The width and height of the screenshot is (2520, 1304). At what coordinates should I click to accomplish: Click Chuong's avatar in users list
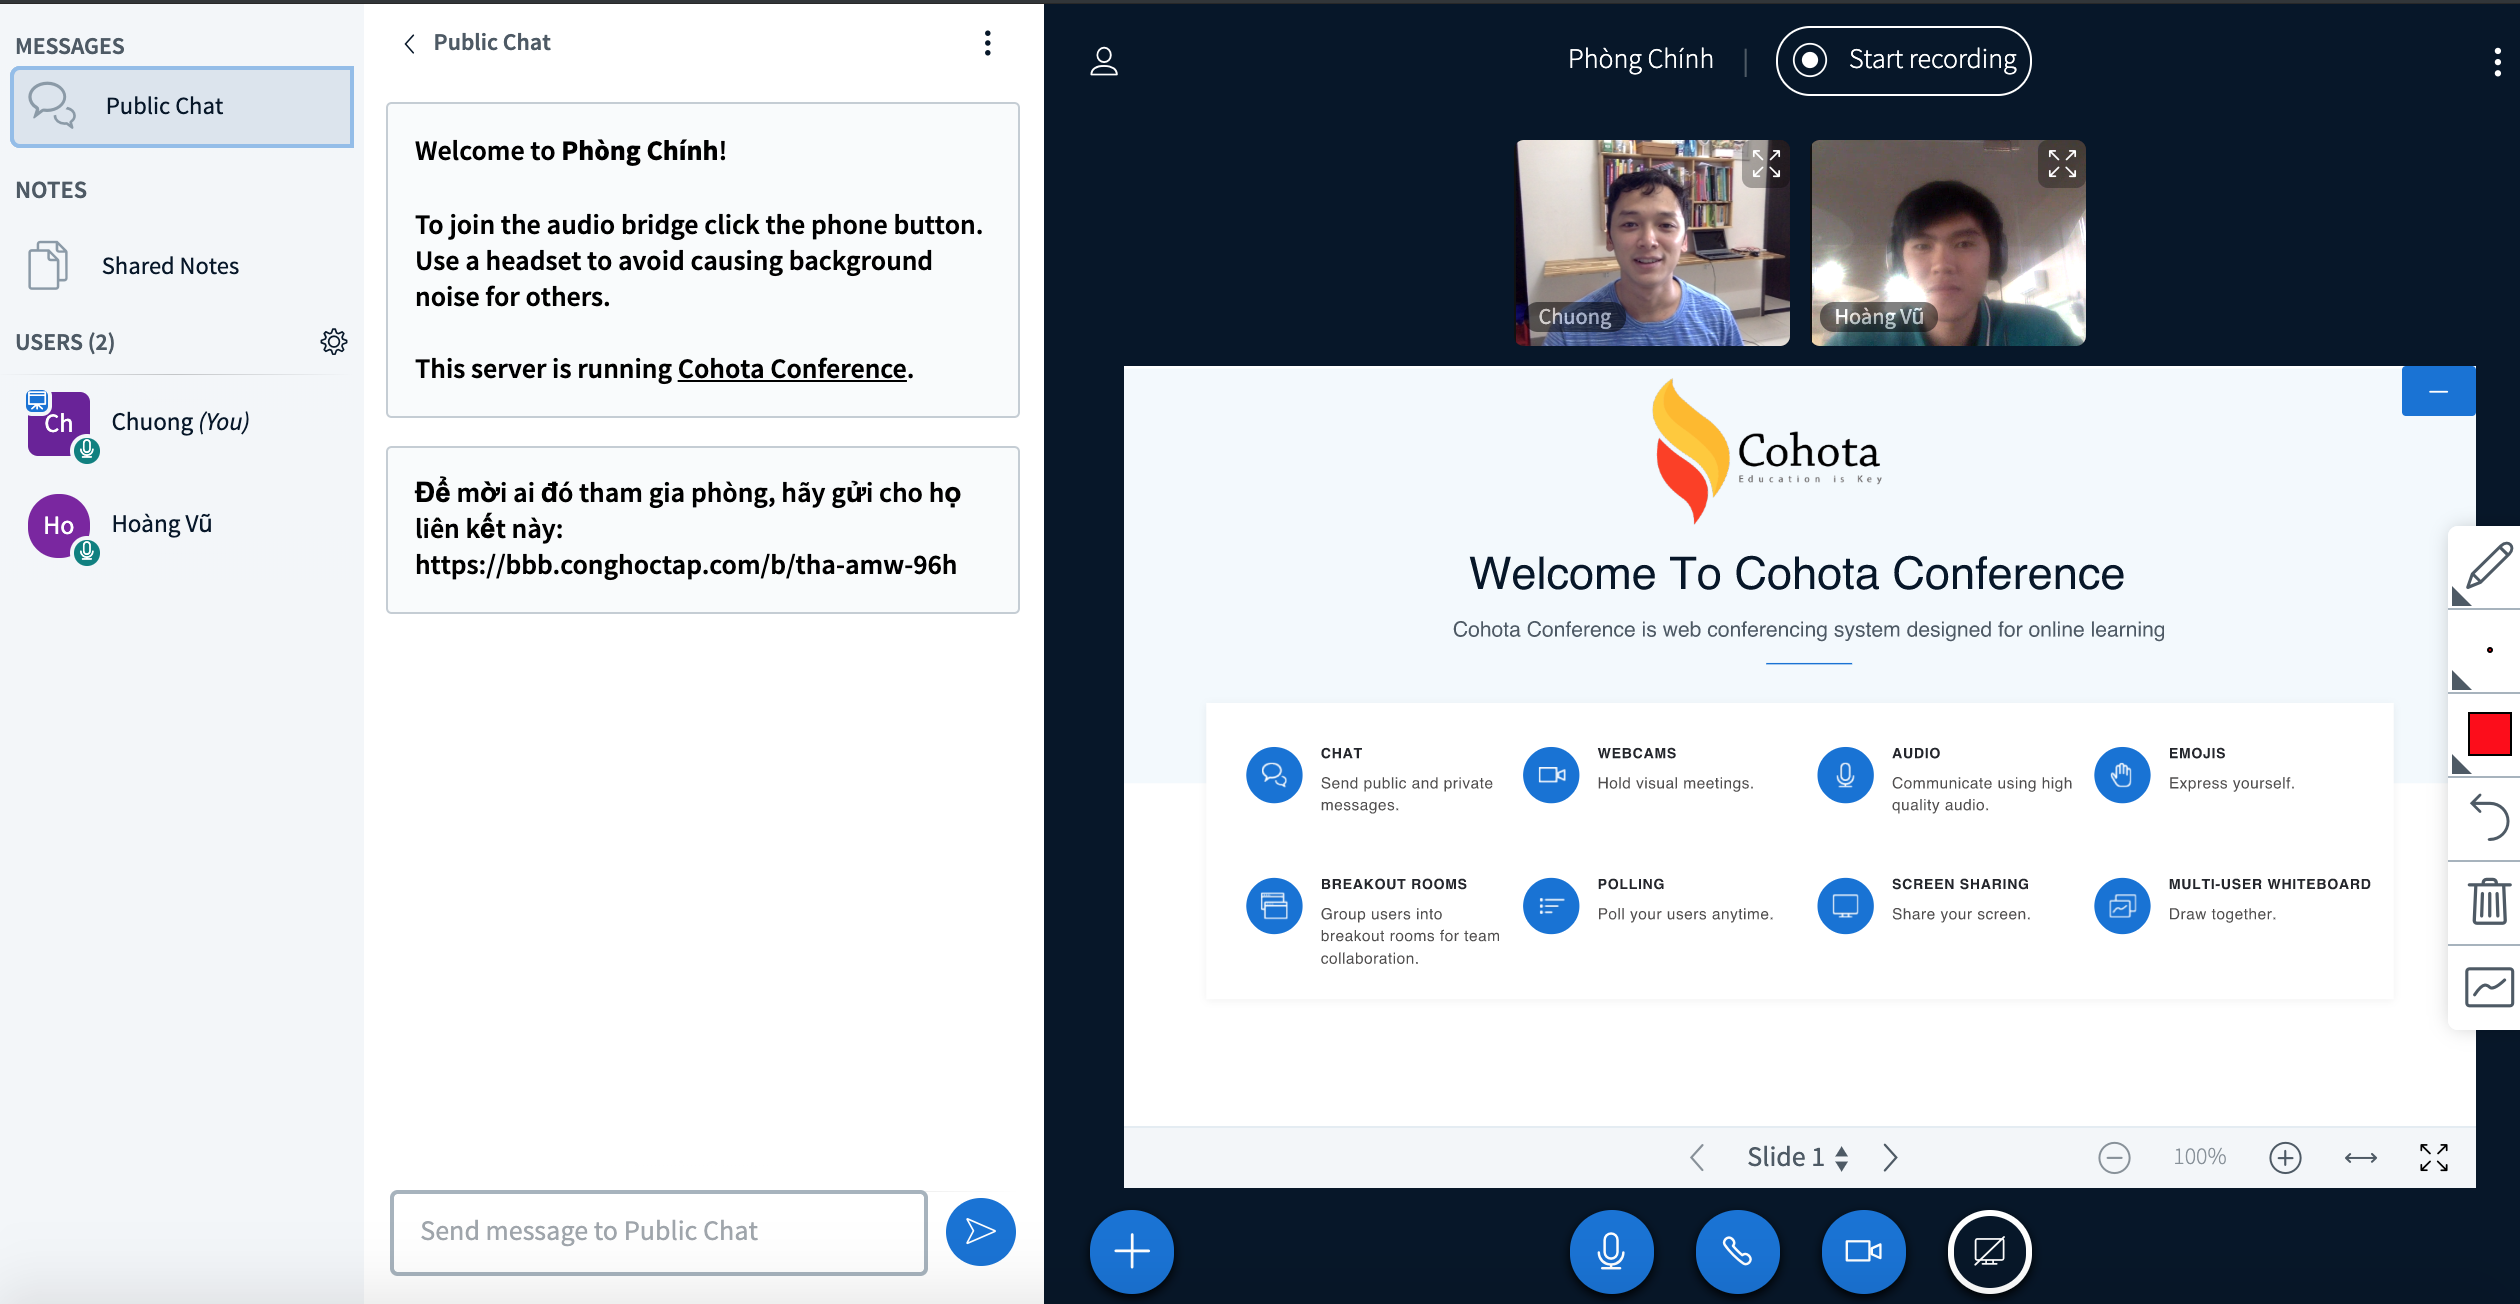pos(59,423)
